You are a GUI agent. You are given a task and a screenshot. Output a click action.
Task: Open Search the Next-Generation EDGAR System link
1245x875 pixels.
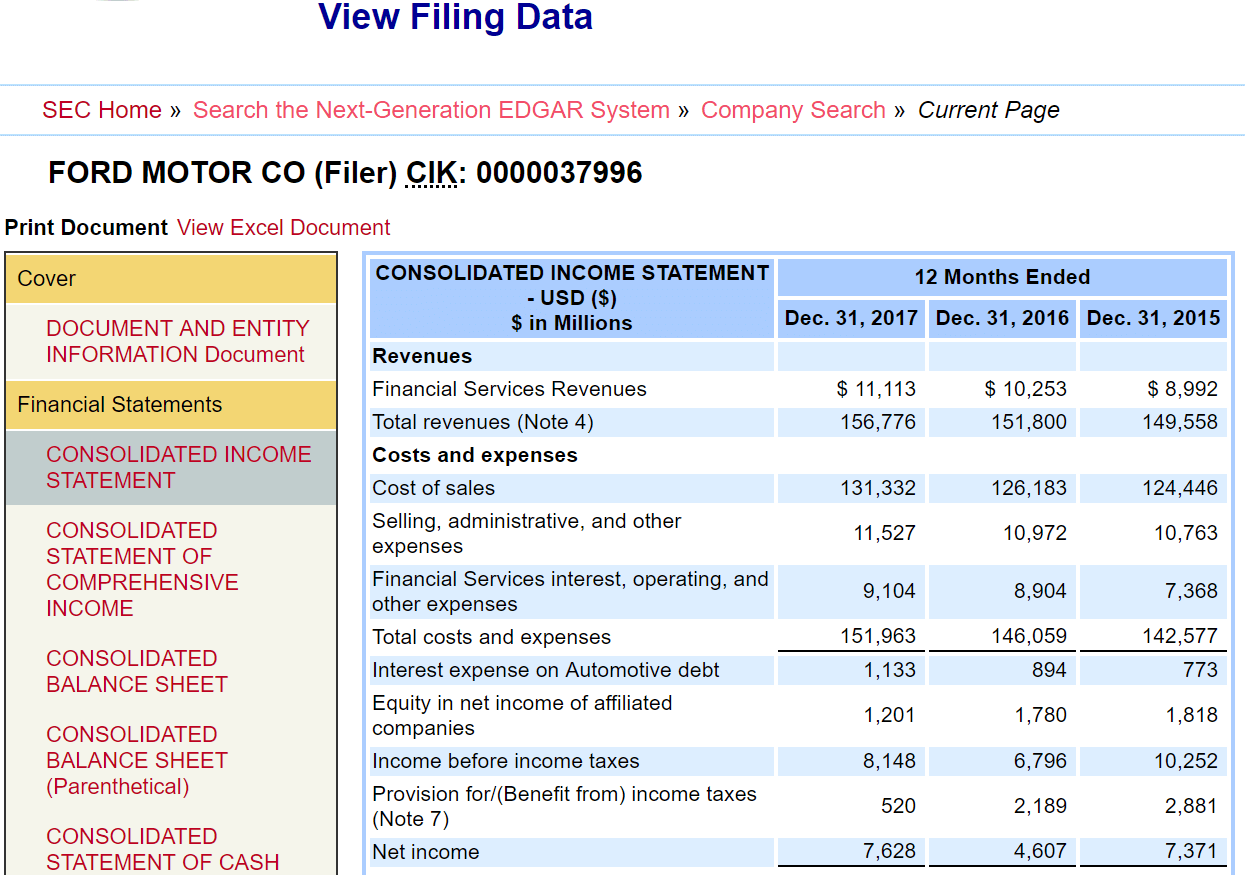click(431, 110)
